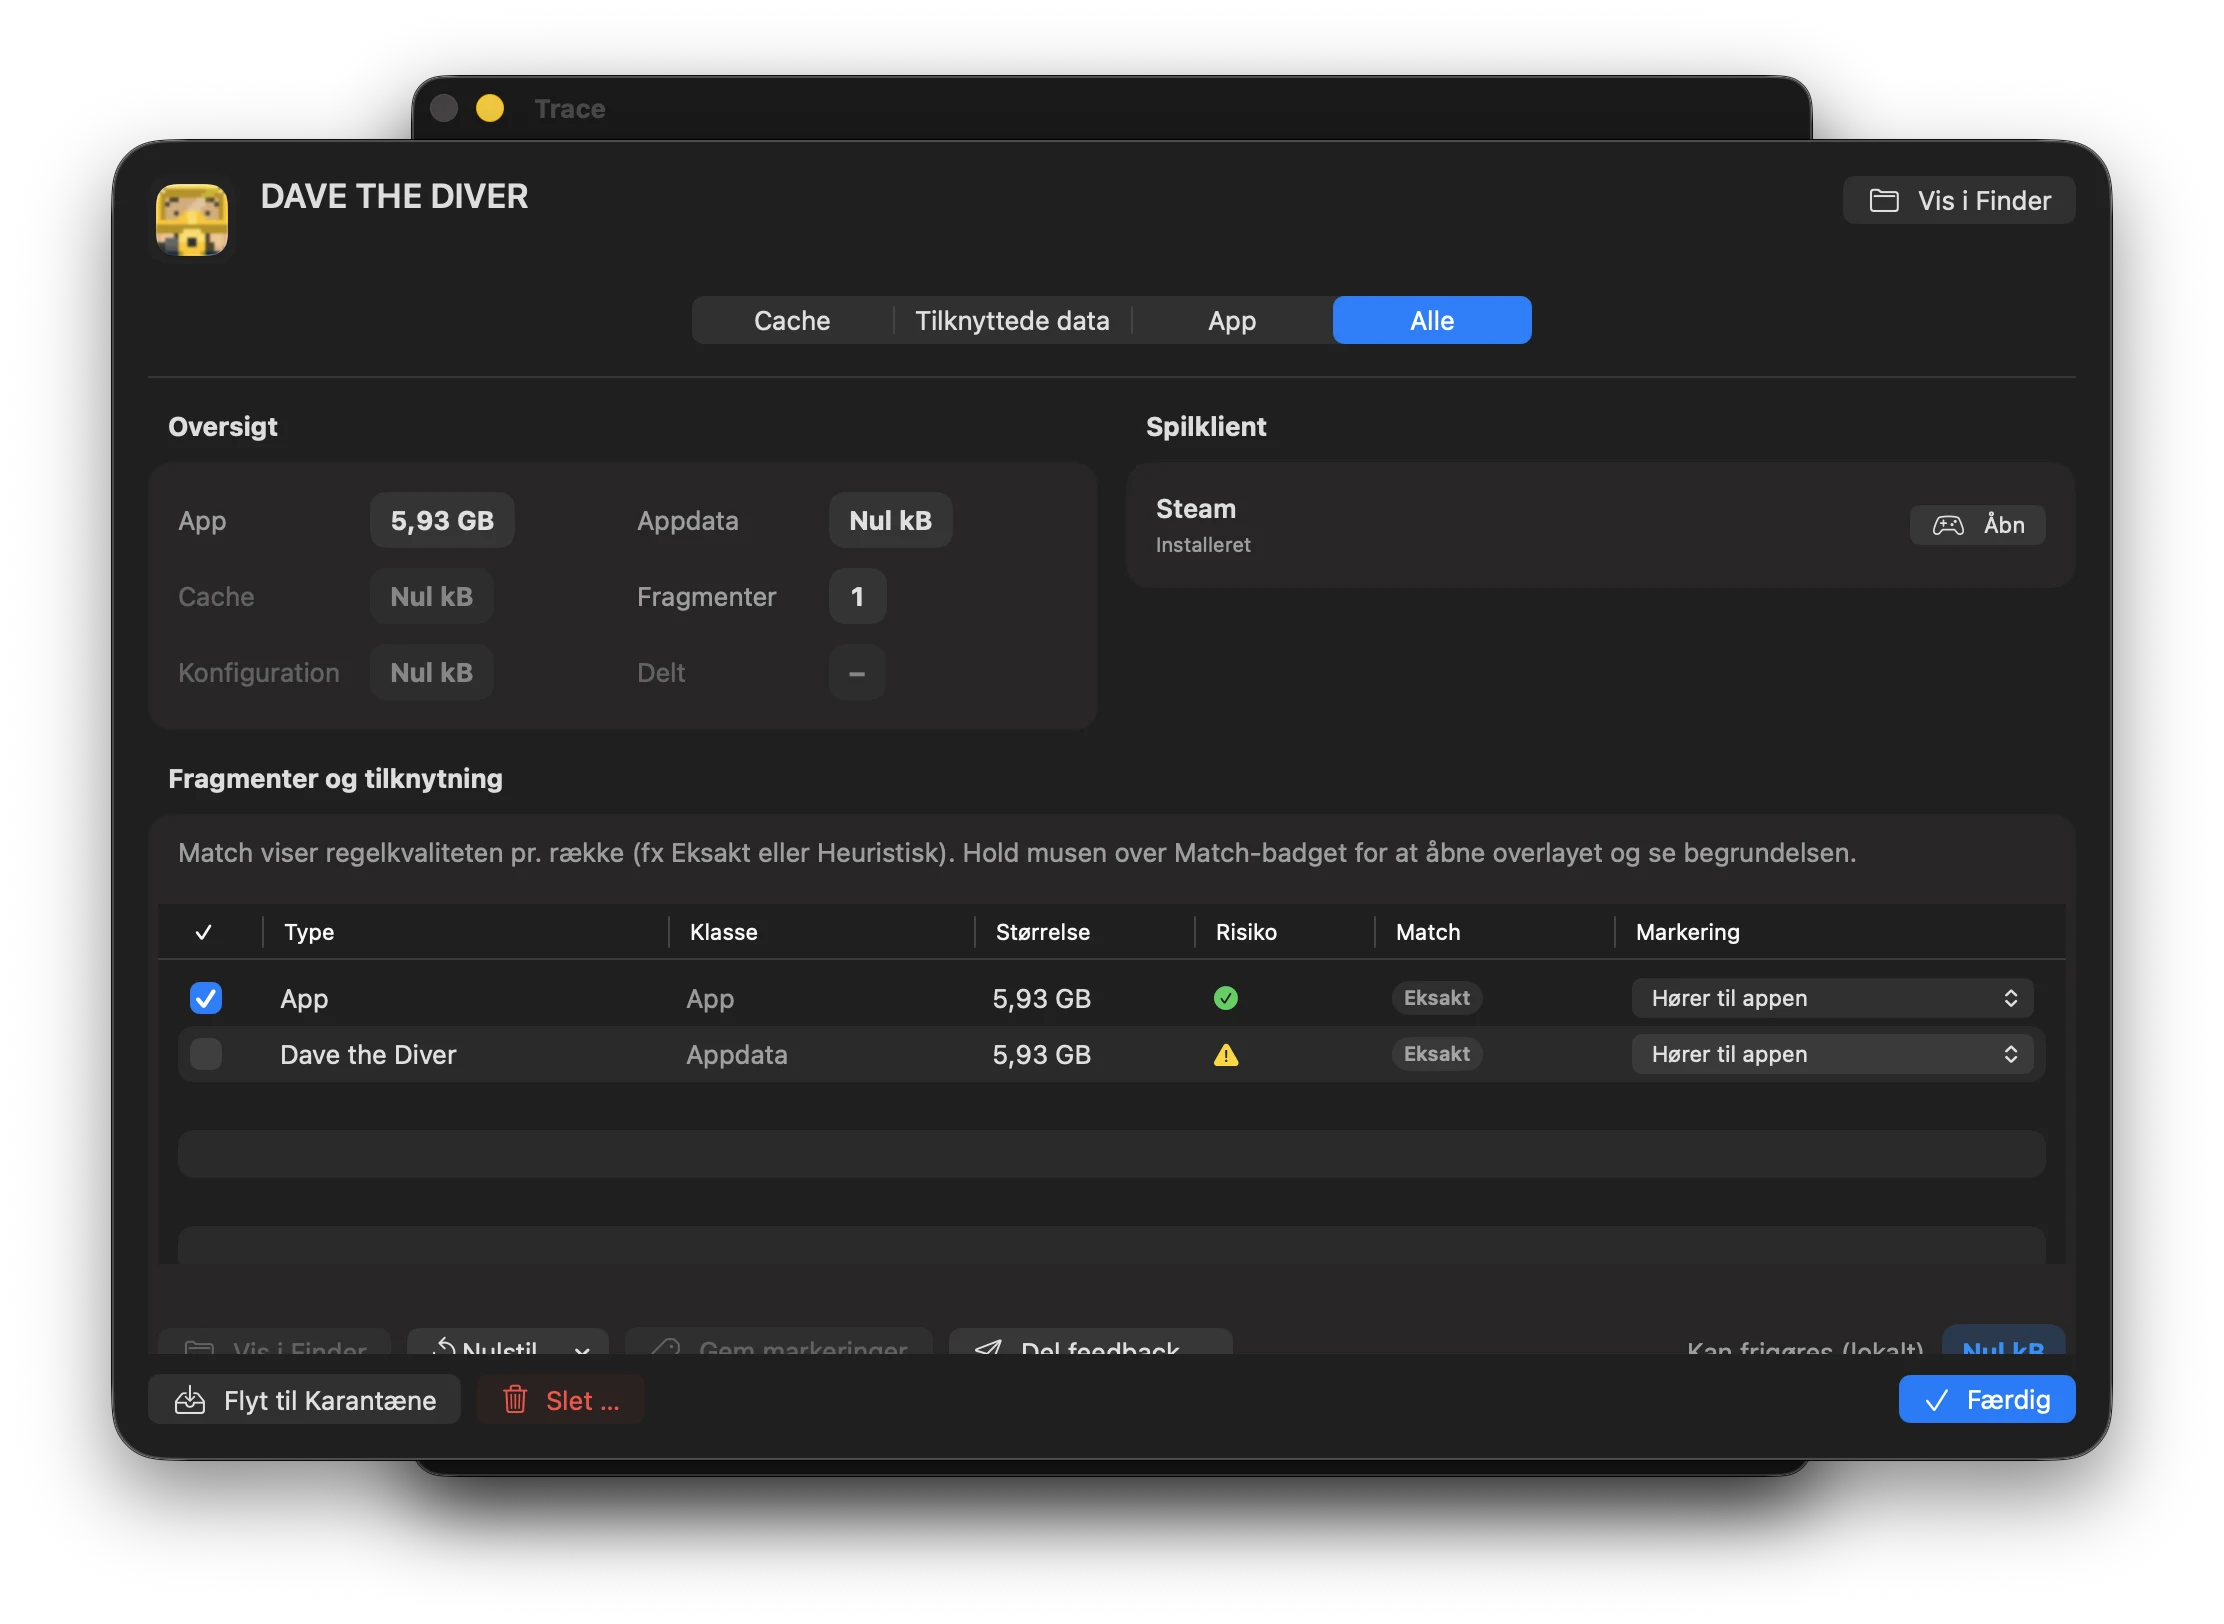Check the Dave the Diver row checkbox
This screenshot has width=2224, height=1624.
(206, 1054)
